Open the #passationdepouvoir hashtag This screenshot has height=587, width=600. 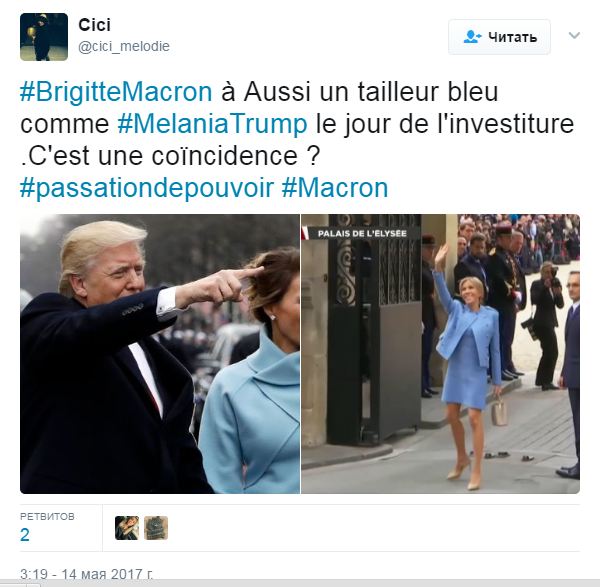(147, 188)
